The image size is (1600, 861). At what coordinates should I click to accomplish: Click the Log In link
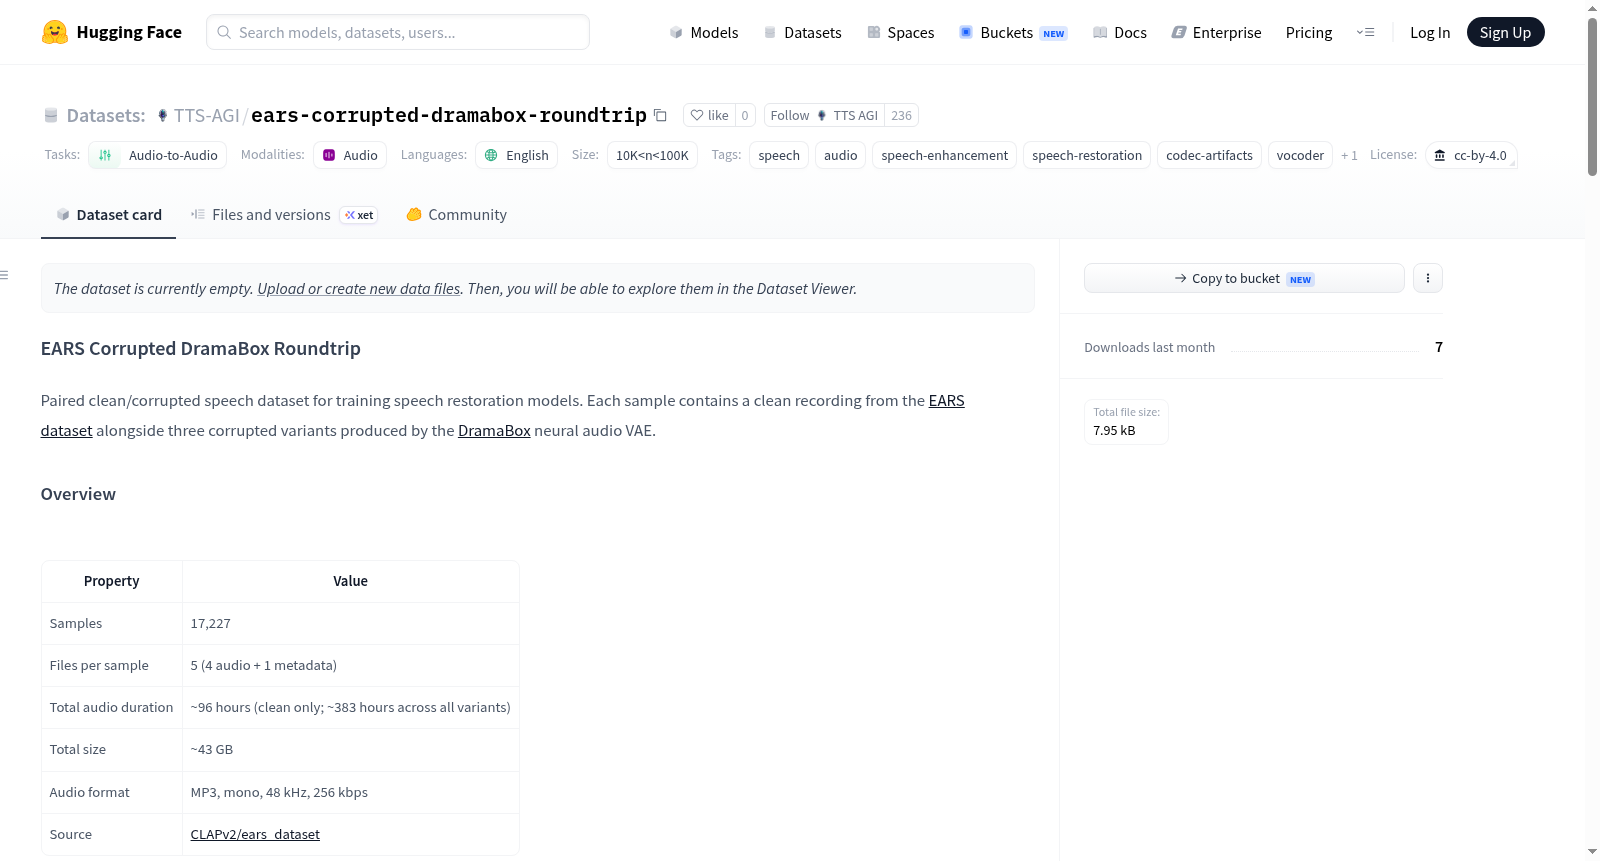[x=1430, y=32]
